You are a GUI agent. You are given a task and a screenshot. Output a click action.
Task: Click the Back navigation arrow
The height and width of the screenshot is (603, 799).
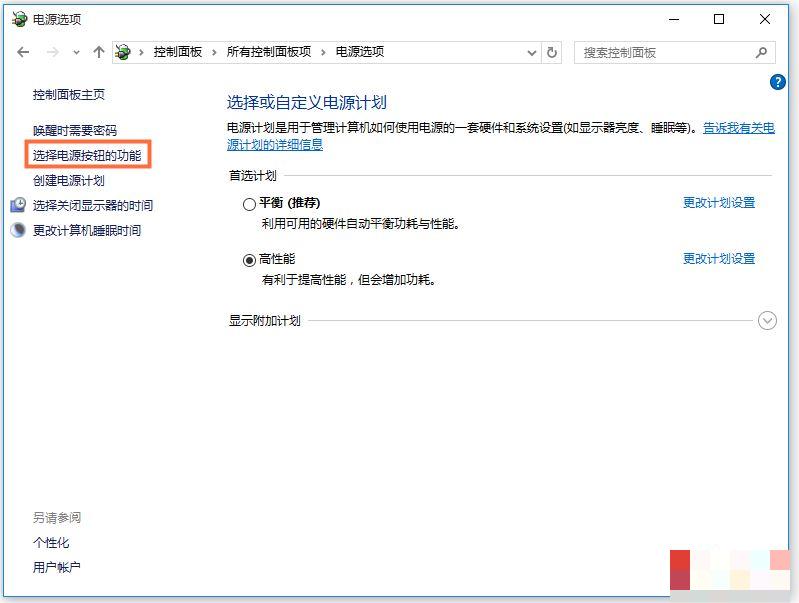tap(24, 52)
